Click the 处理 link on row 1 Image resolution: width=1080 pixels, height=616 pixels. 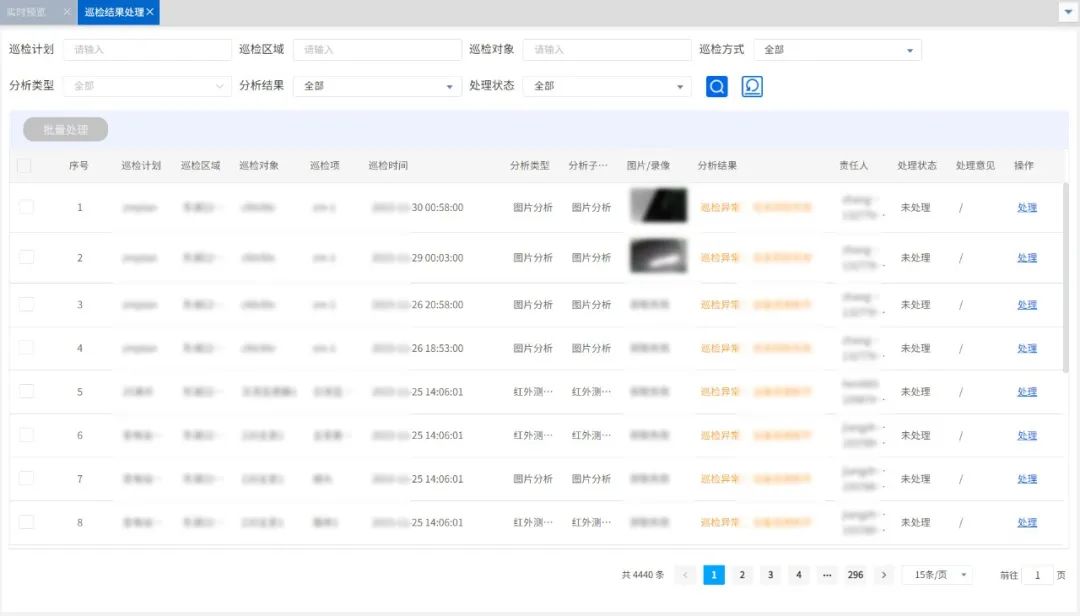pyautogui.click(x=1026, y=207)
